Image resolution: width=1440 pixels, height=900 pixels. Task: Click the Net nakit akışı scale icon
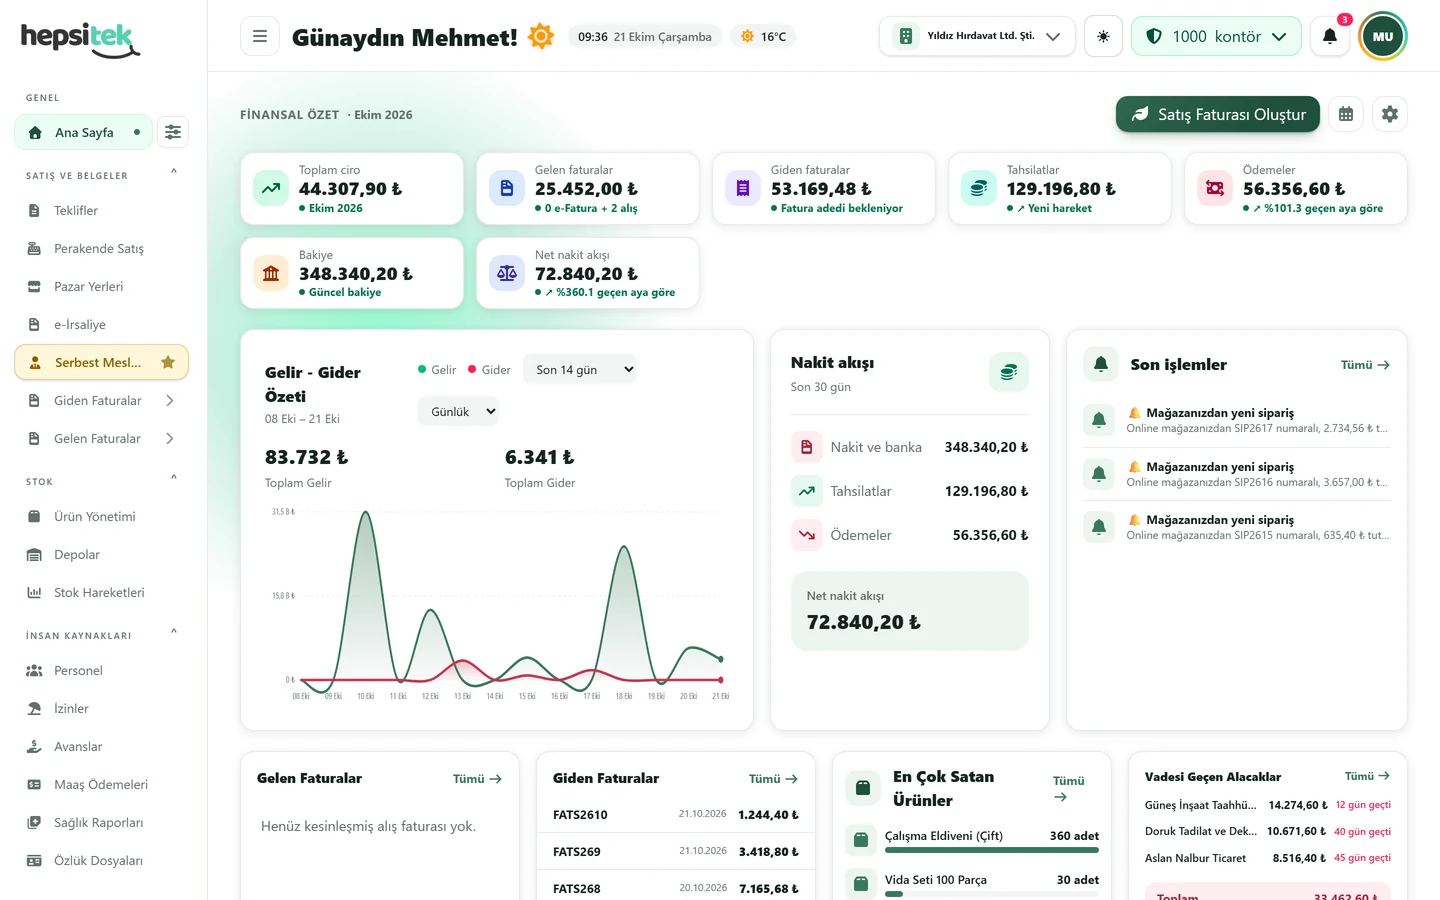tap(507, 273)
